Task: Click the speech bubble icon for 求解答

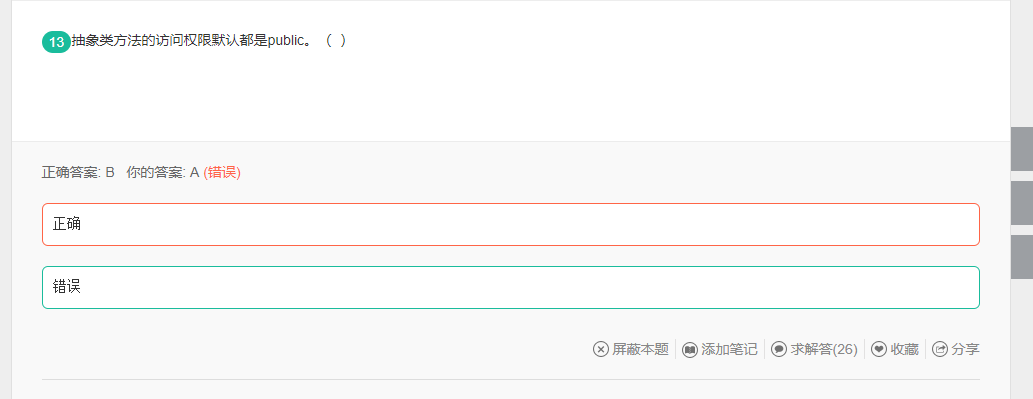Action: pos(779,349)
